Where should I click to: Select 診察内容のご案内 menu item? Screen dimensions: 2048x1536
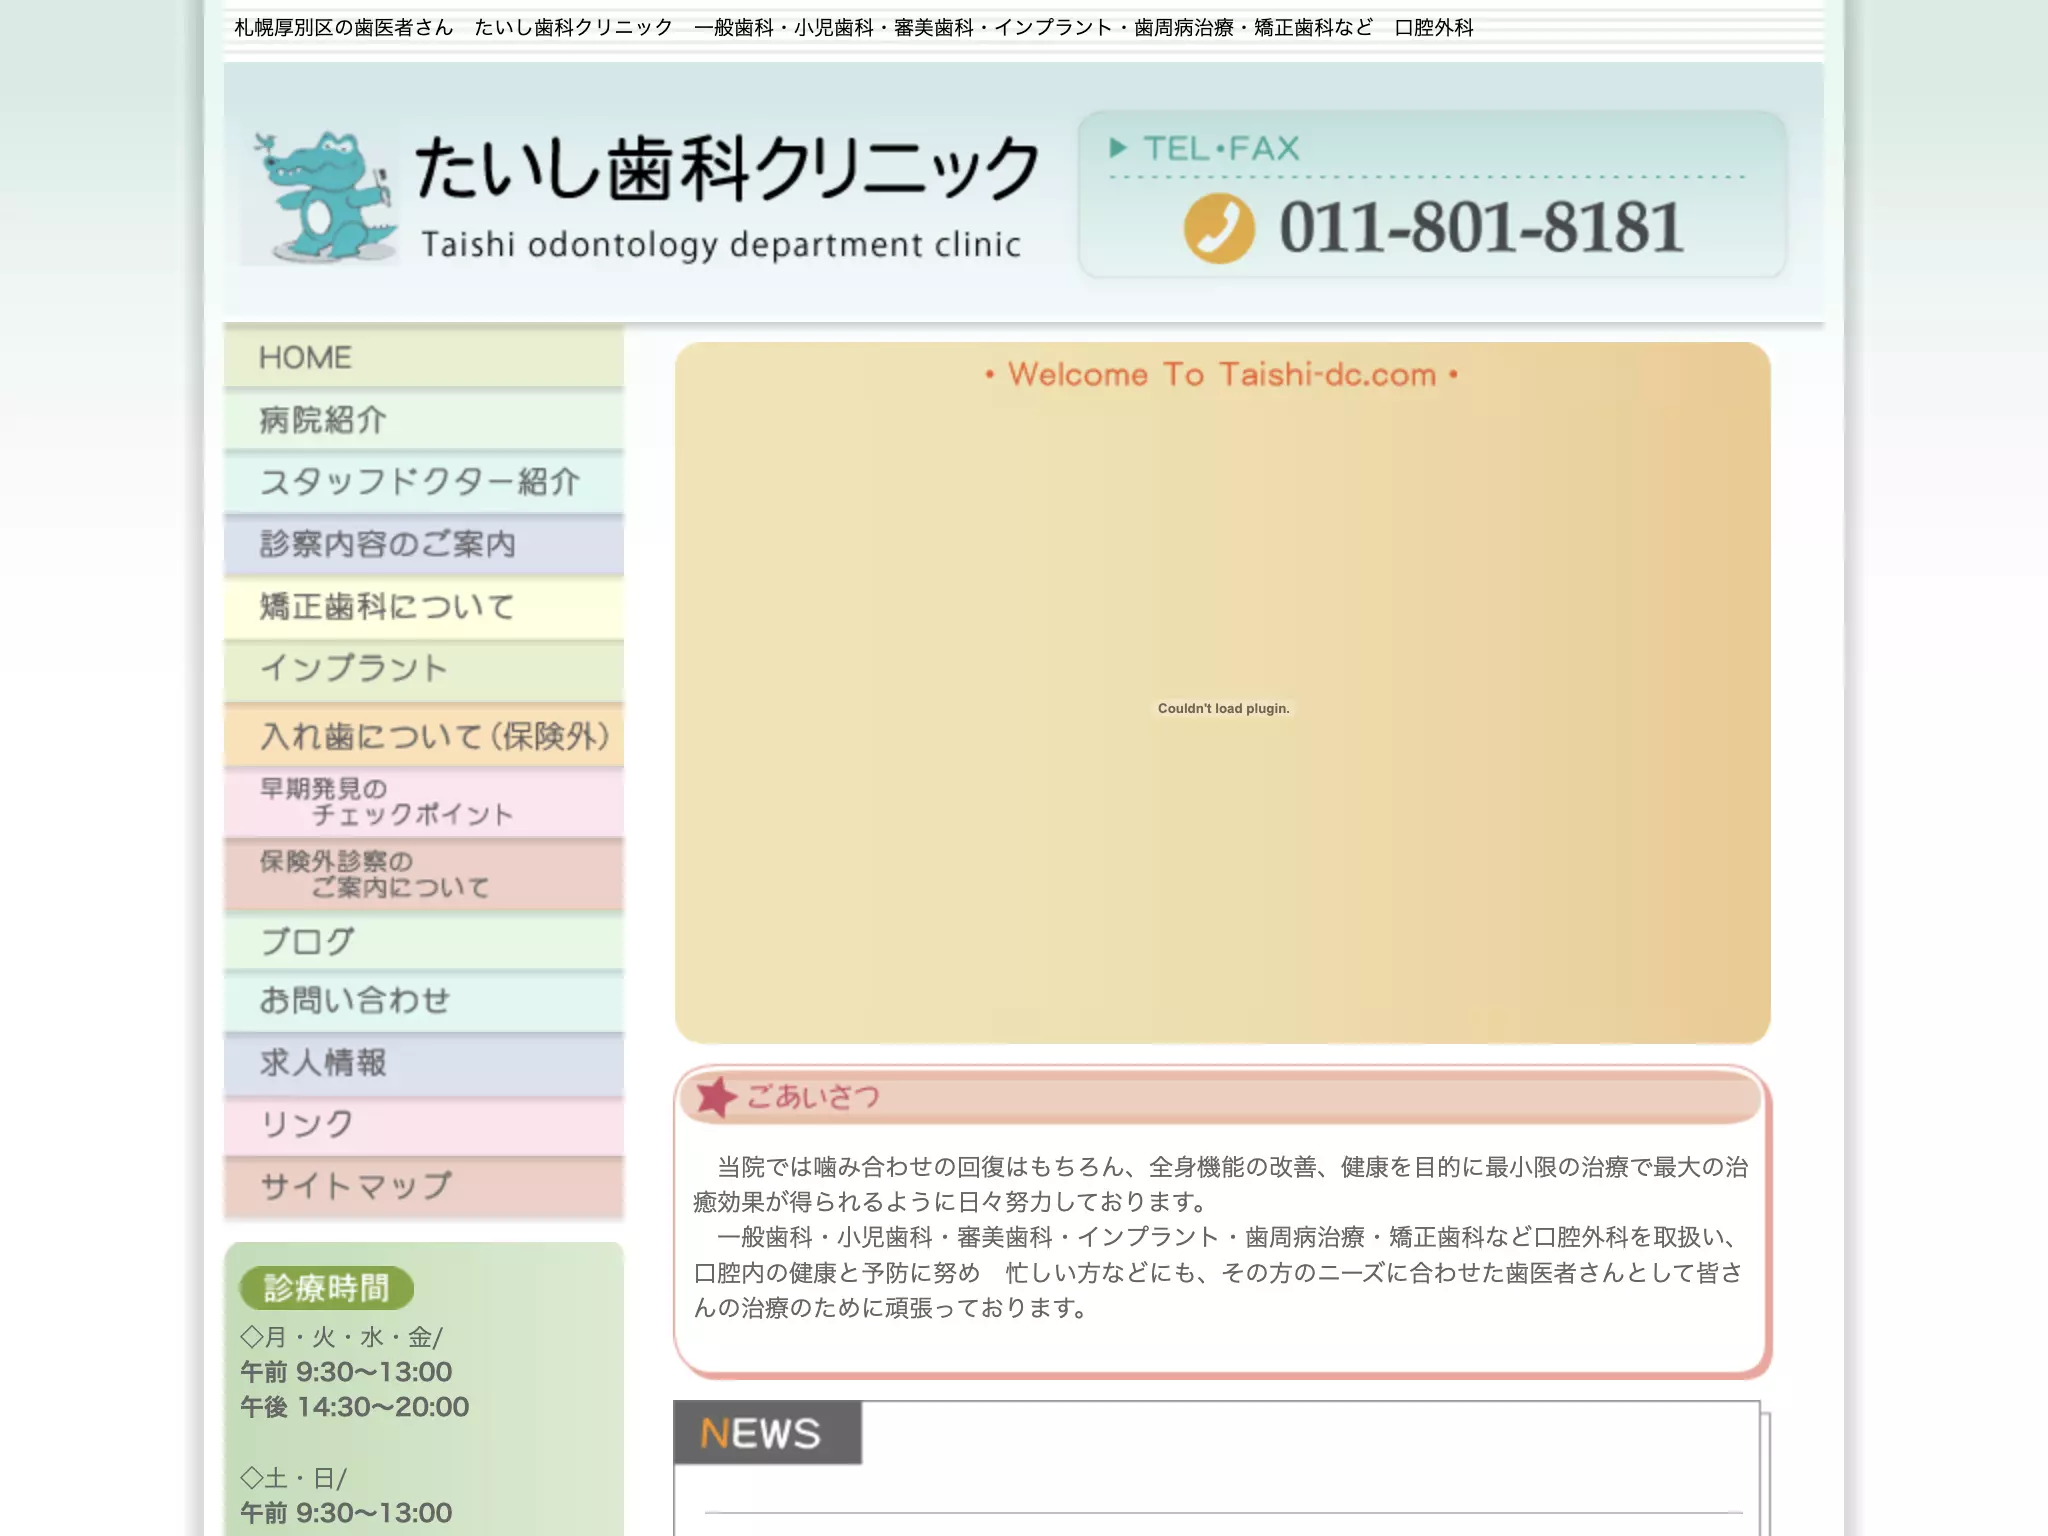424,544
